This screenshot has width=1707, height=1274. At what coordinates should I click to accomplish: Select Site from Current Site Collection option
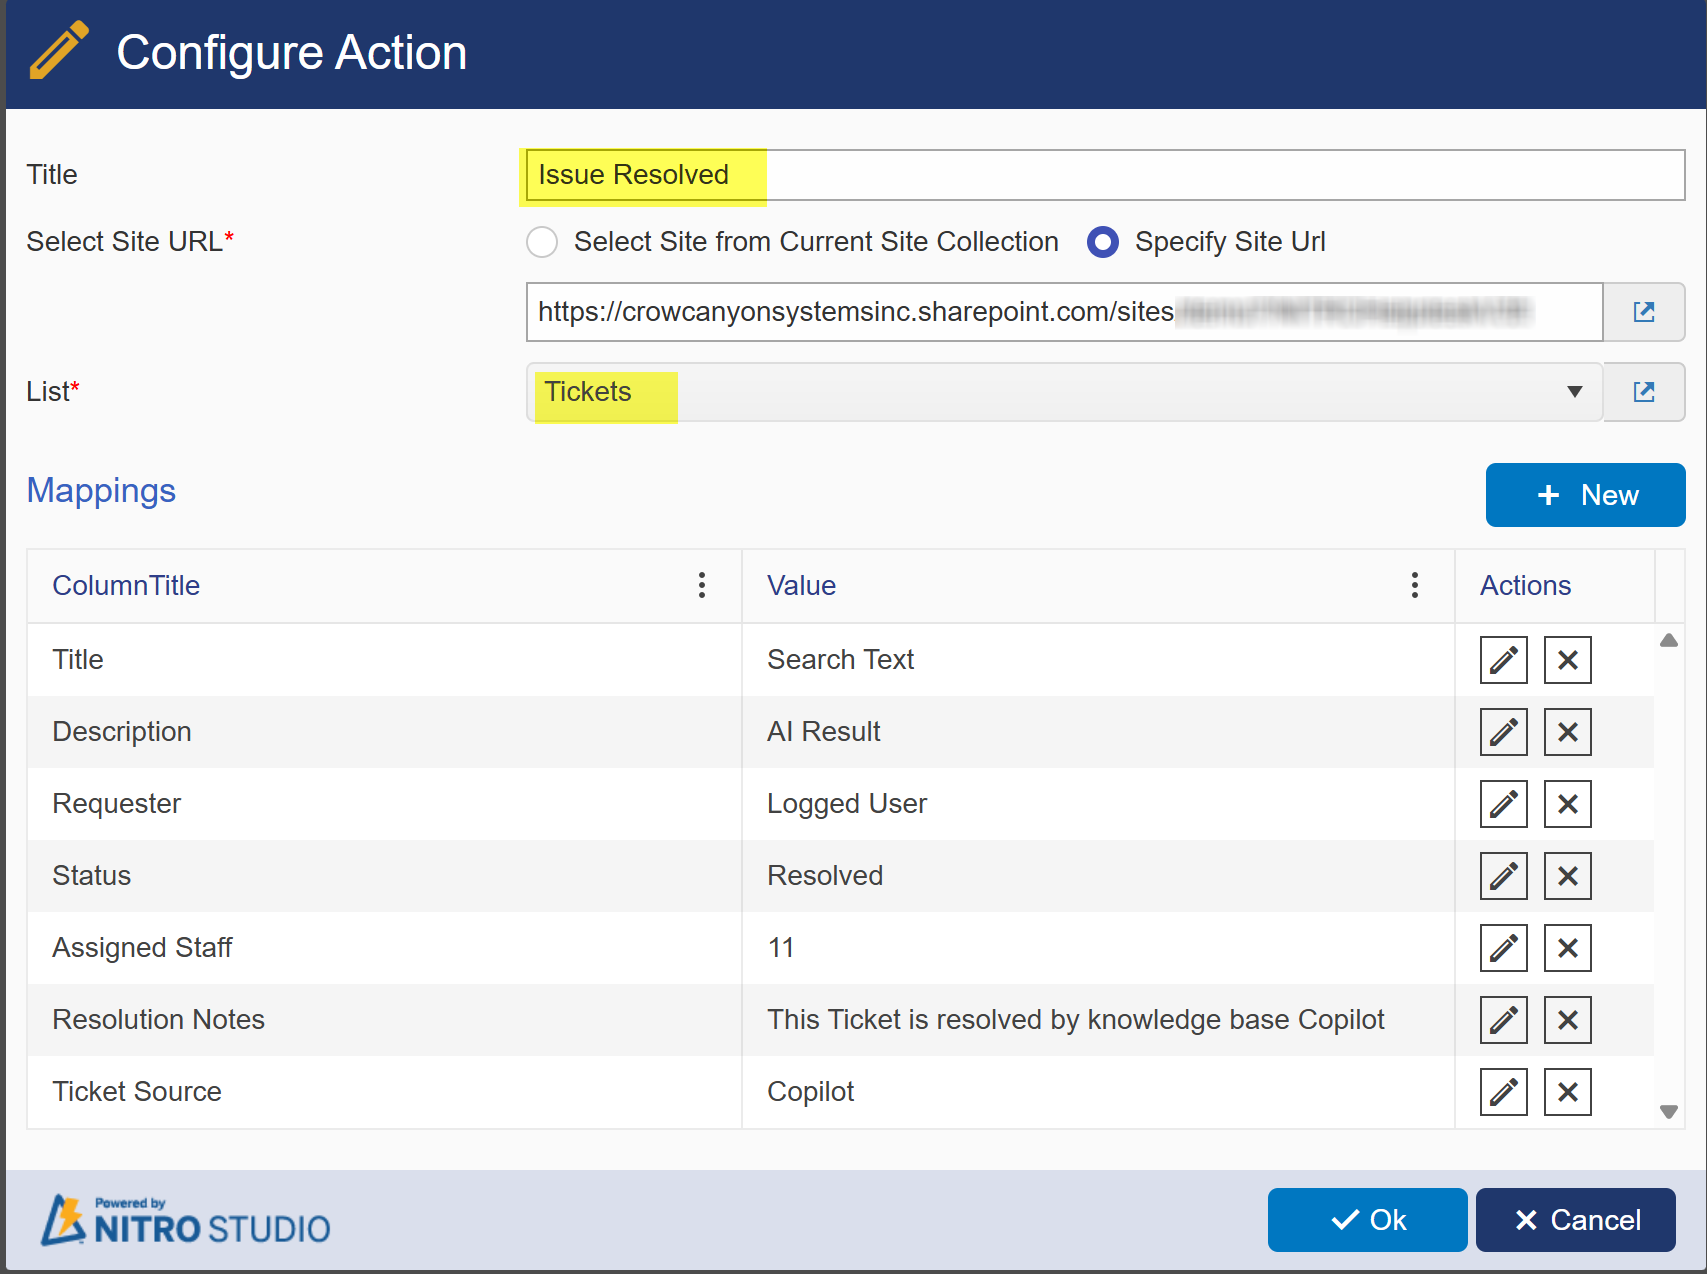click(542, 242)
